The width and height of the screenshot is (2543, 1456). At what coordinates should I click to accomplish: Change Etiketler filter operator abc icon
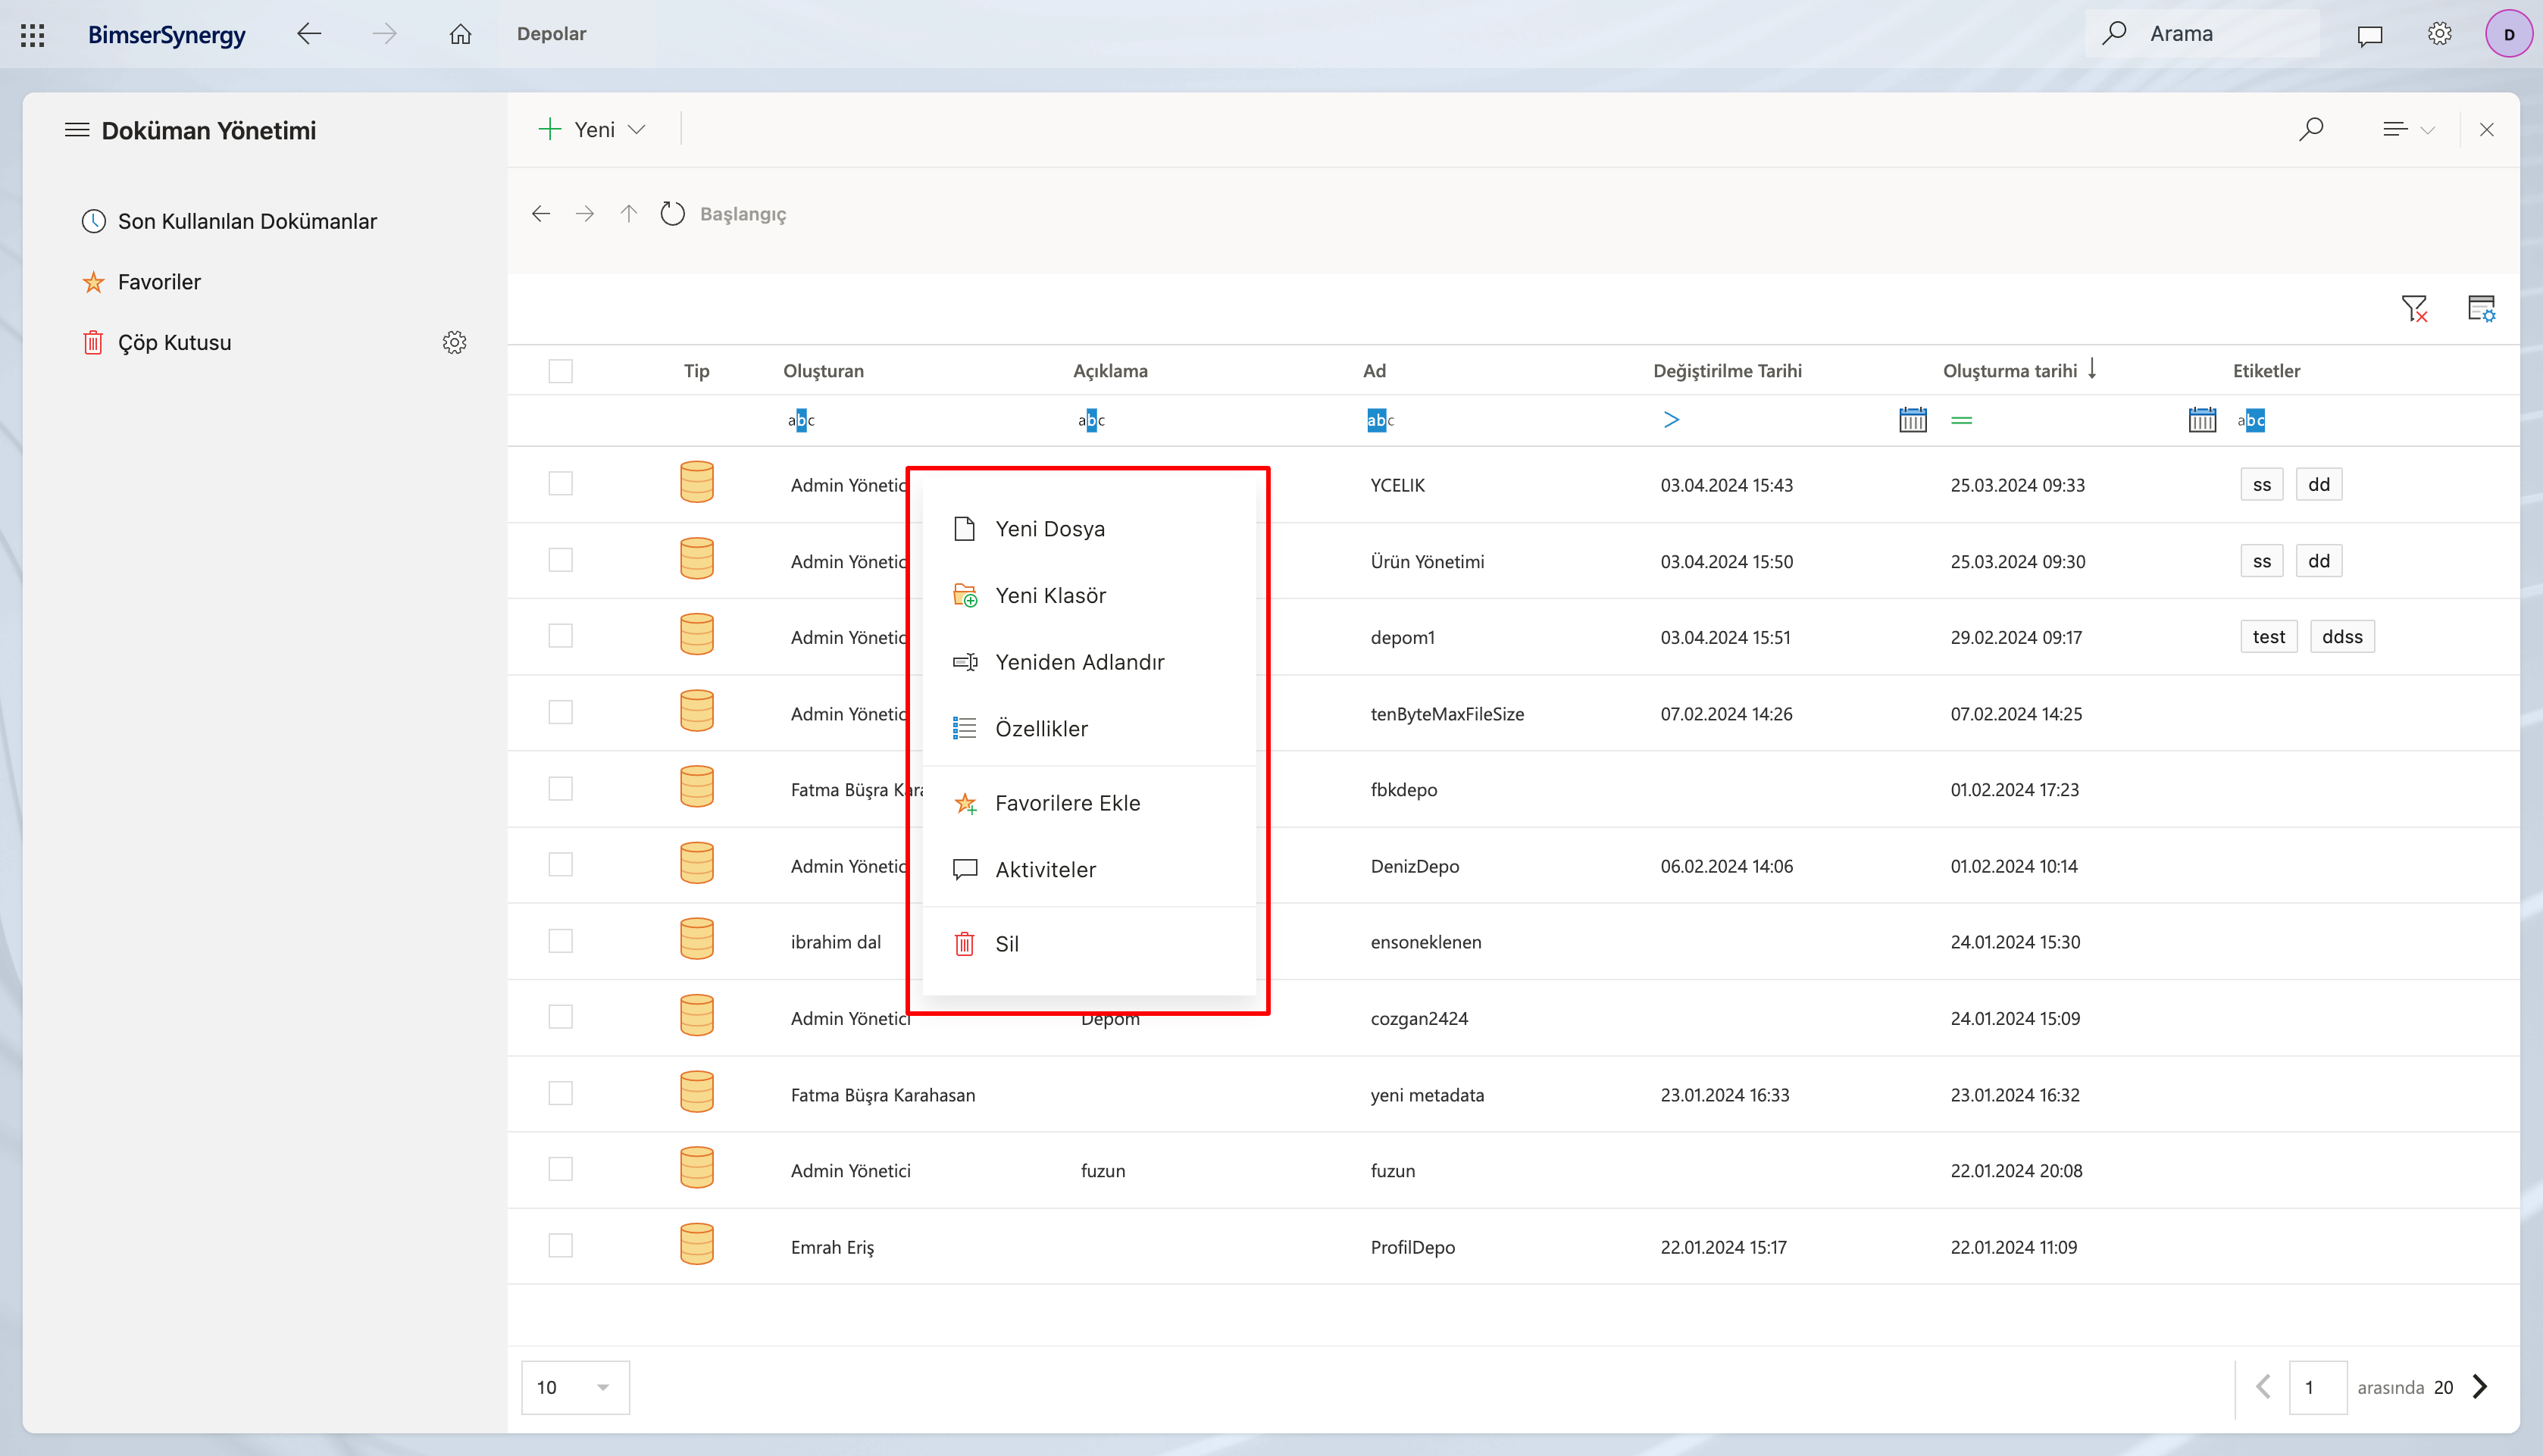(x=2251, y=420)
